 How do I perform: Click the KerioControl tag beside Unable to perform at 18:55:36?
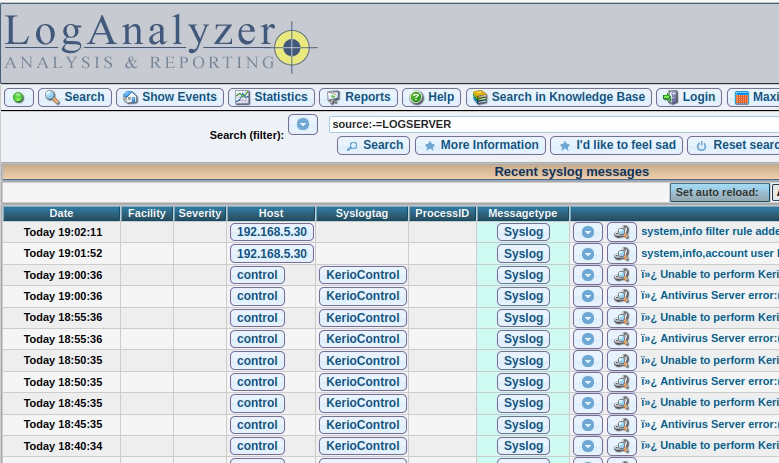[x=363, y=318]
